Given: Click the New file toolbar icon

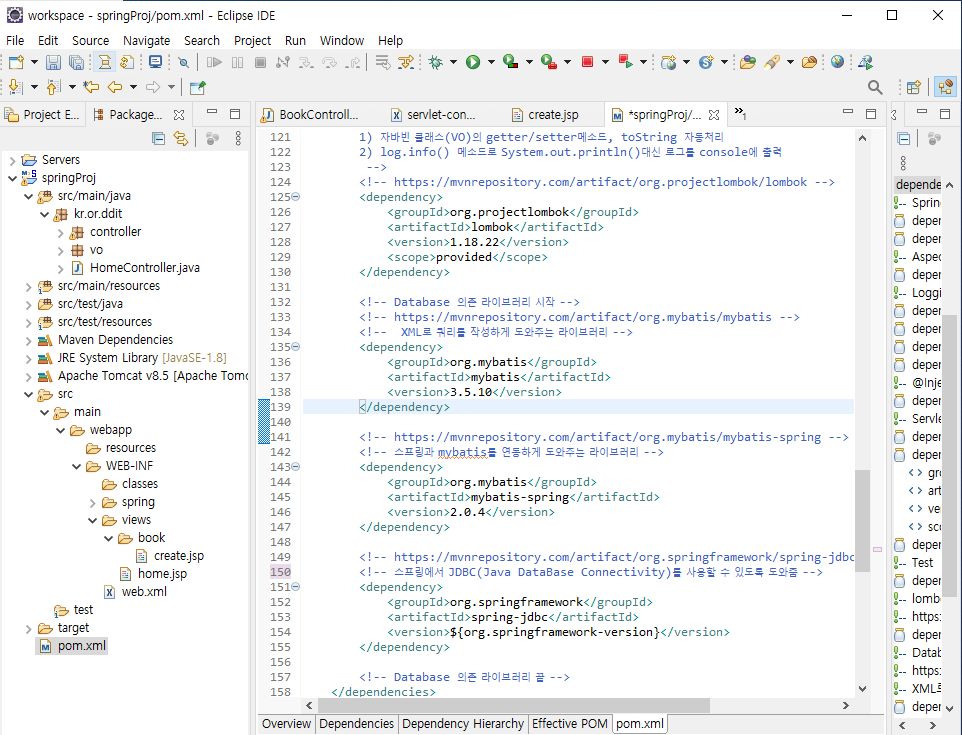Looking at the screenshot, I should click(x=17, y=62).
